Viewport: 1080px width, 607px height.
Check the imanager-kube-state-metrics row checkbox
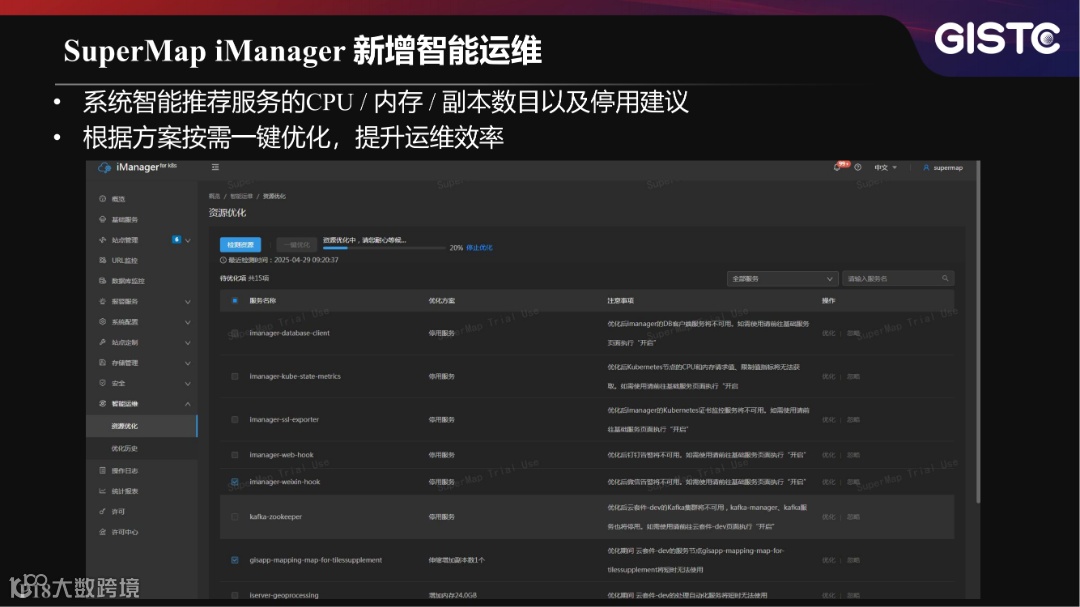click(235, 377)
